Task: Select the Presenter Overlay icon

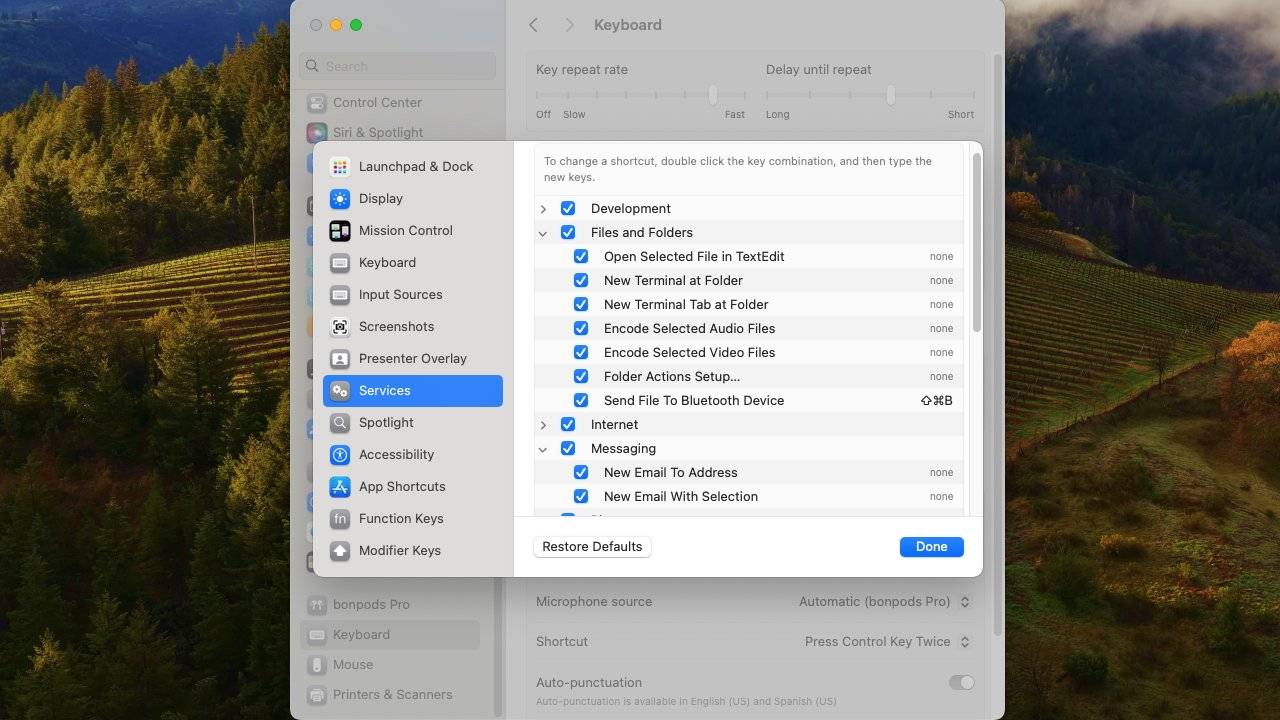Action: tap(340, 359)
